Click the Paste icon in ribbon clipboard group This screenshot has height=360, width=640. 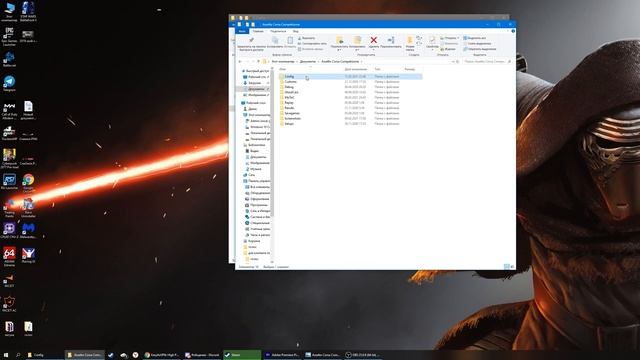290,40
